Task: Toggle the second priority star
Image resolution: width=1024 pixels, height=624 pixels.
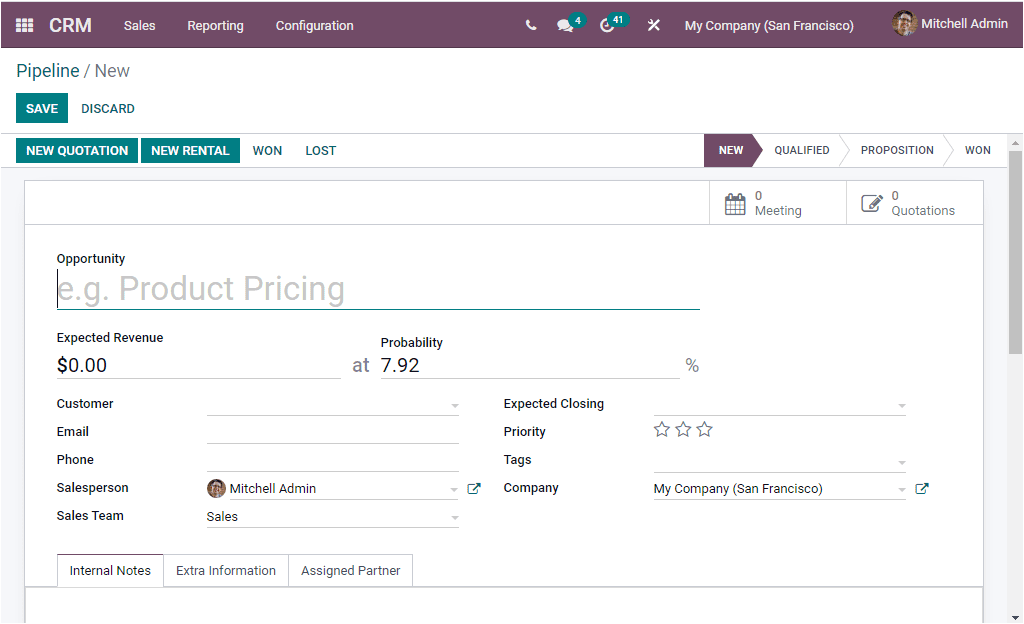Action: [683, 428]
